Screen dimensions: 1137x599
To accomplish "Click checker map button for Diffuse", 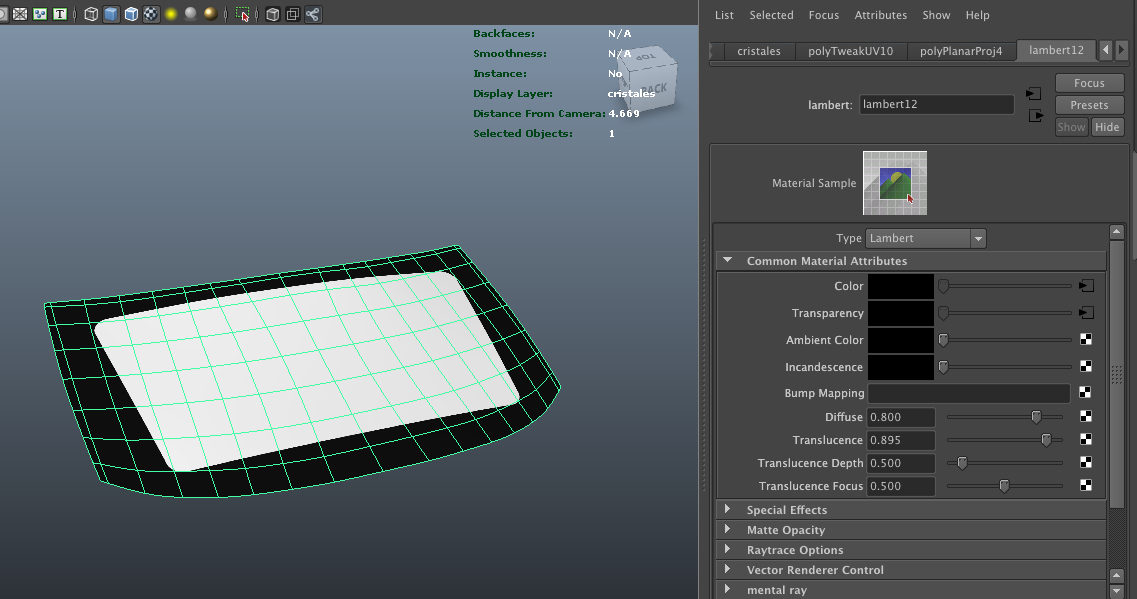I will (1086, 417).
